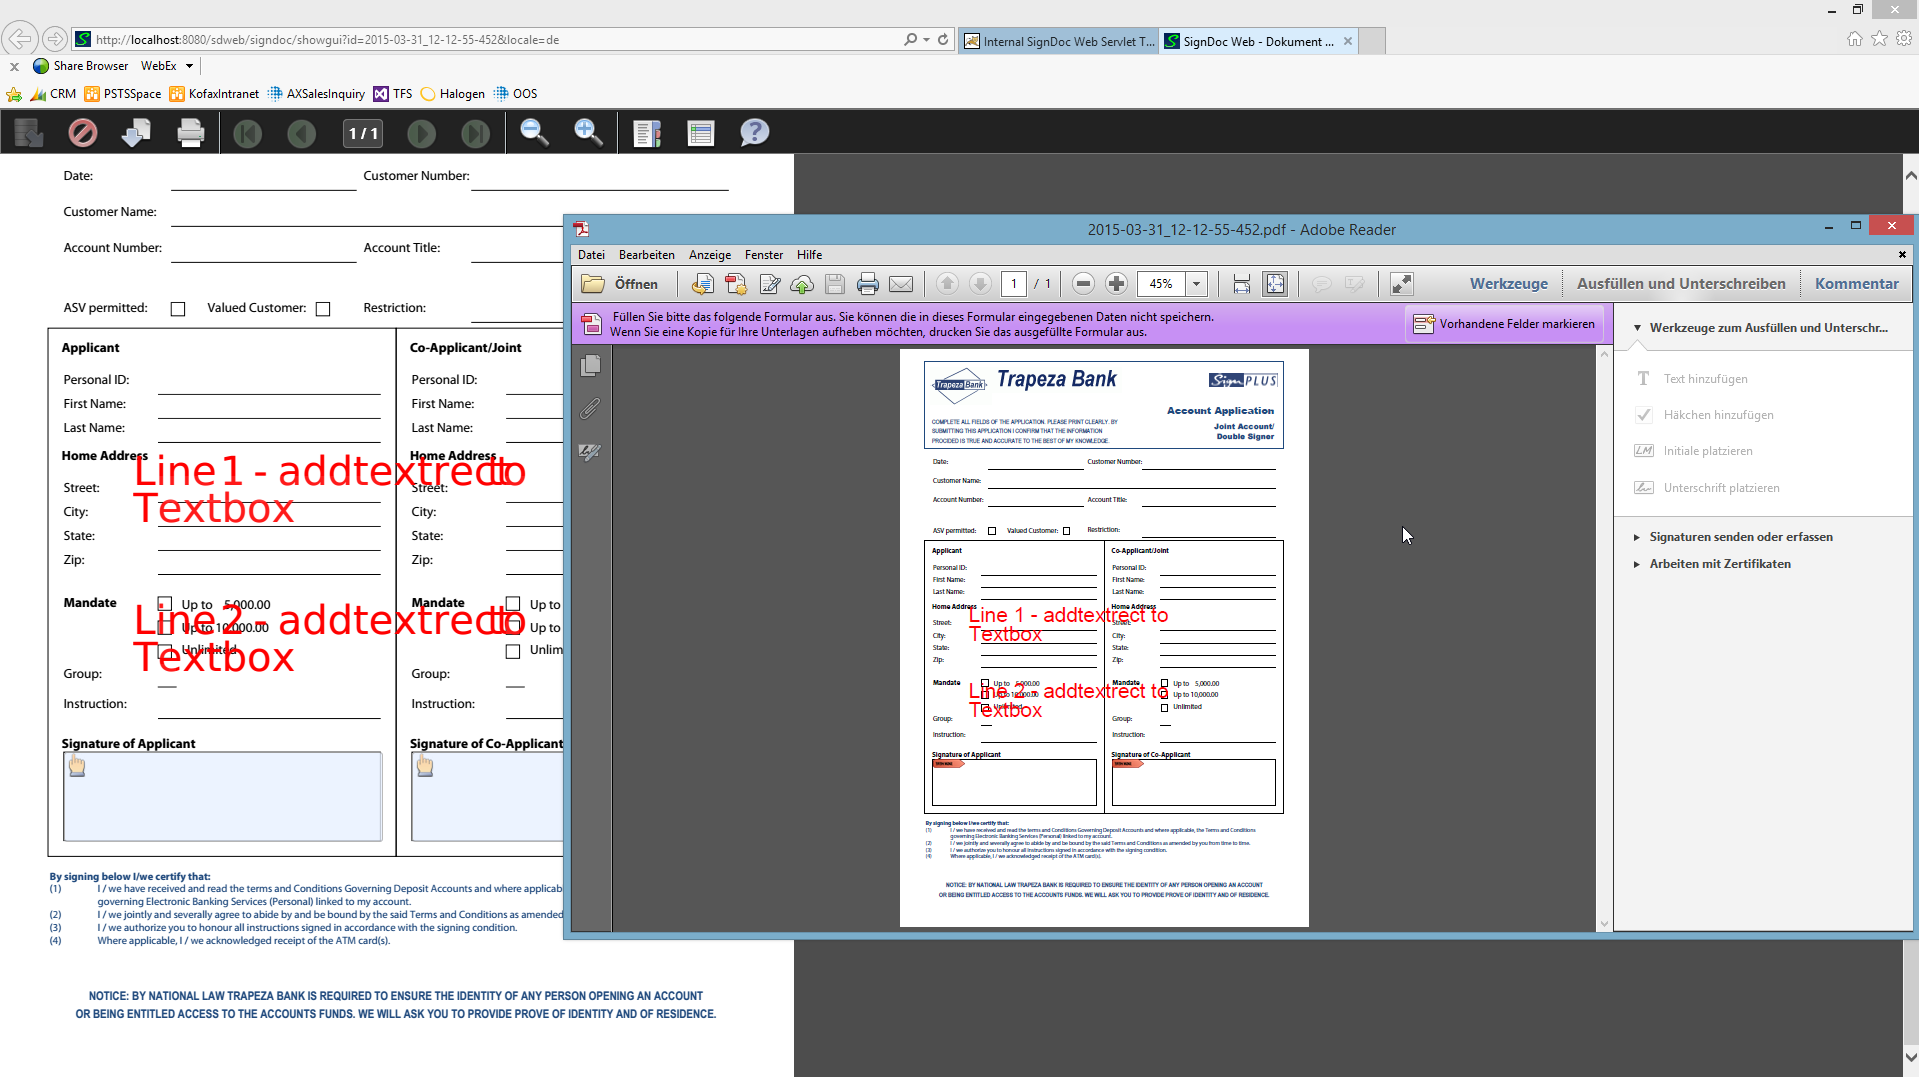Click the Öffnen folder button in Adobe Reader
The image size is (1919, 1077).
[620, 284]
